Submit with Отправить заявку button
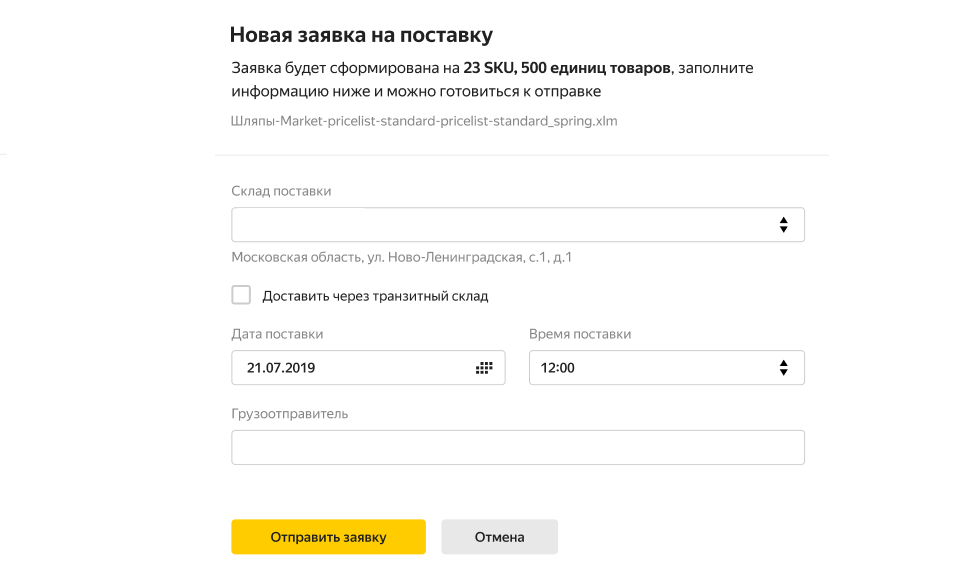Screen dimensions: 958x578 pyautogui.click(x=328, y=537)
